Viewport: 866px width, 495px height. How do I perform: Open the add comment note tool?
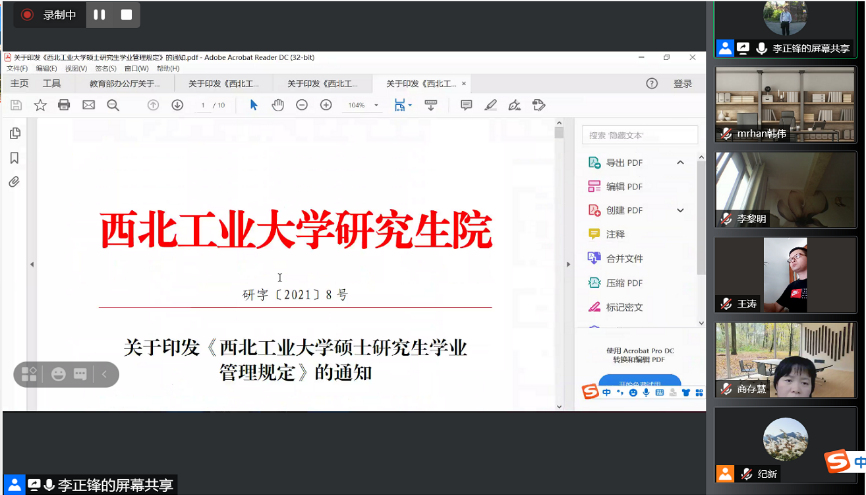pos(466,105)
